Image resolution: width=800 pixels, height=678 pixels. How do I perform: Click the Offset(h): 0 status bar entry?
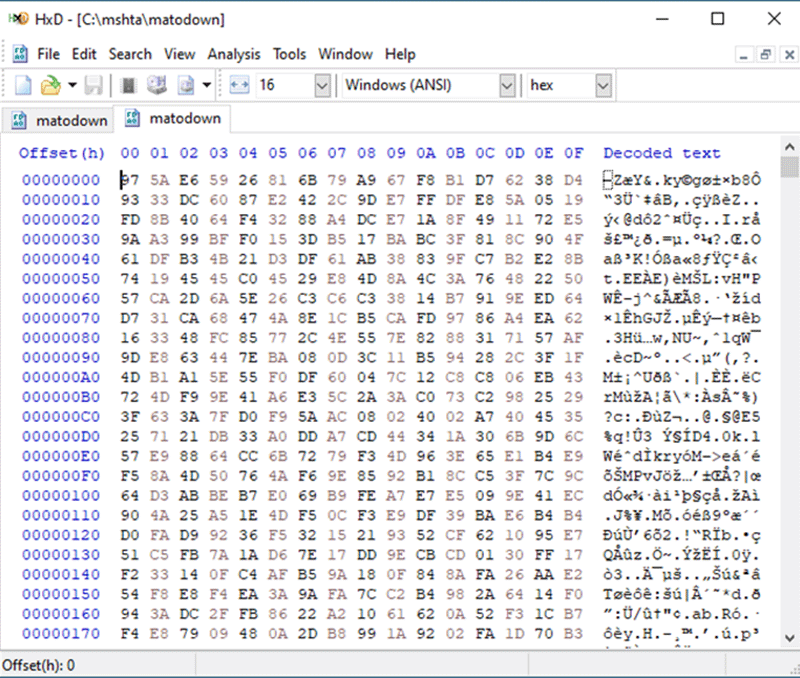(39, 665)
